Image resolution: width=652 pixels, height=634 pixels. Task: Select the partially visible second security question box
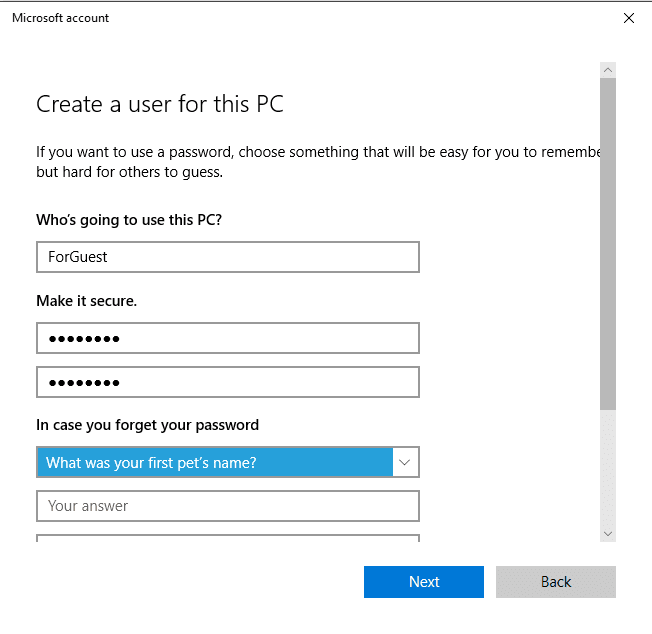click(x=228, y=538)
